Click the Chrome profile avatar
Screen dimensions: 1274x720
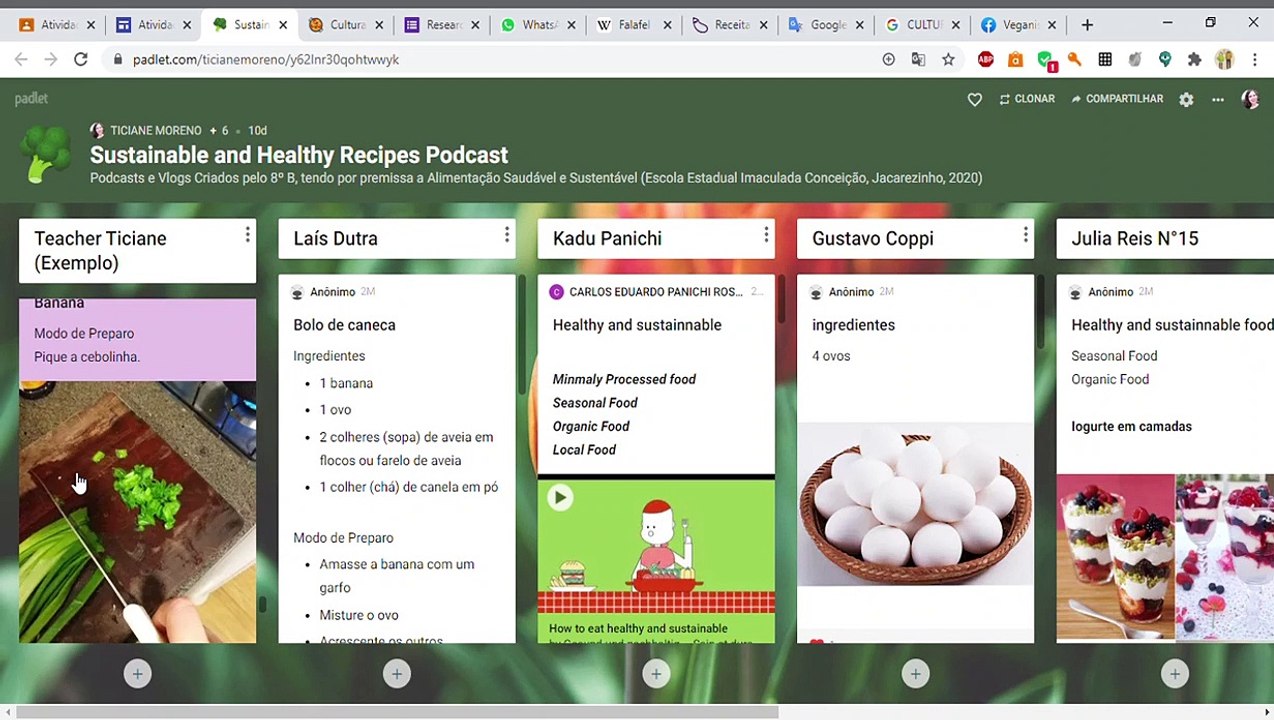click(1224, 60)
